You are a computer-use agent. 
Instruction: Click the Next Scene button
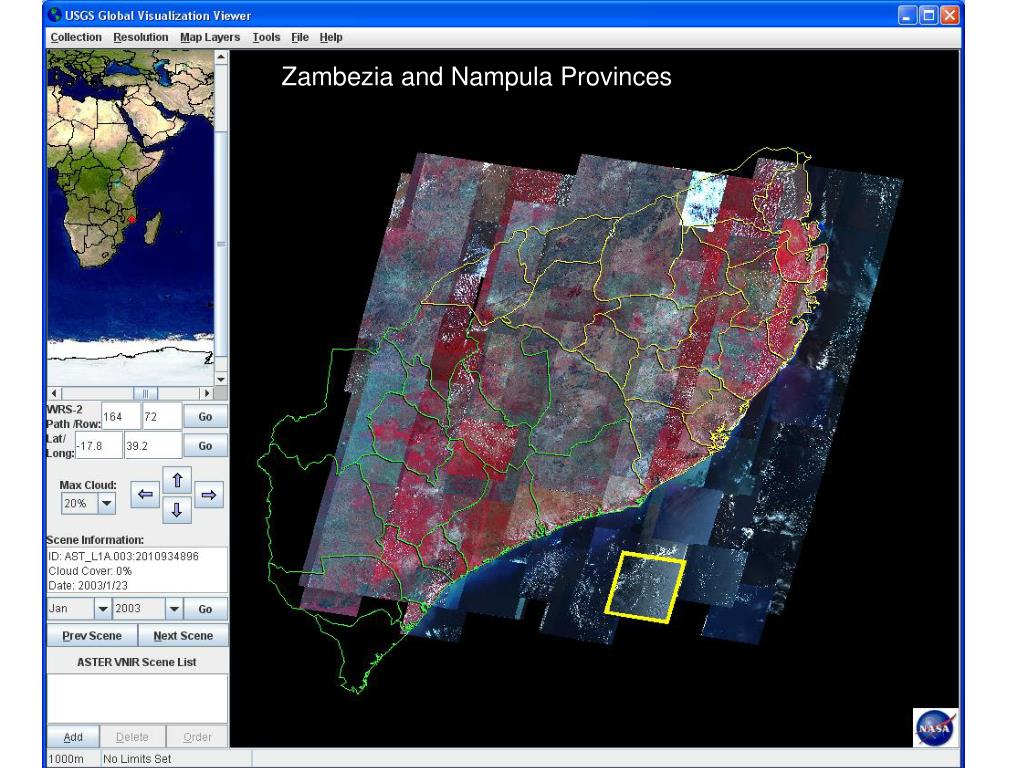click(x=183, y=635)
